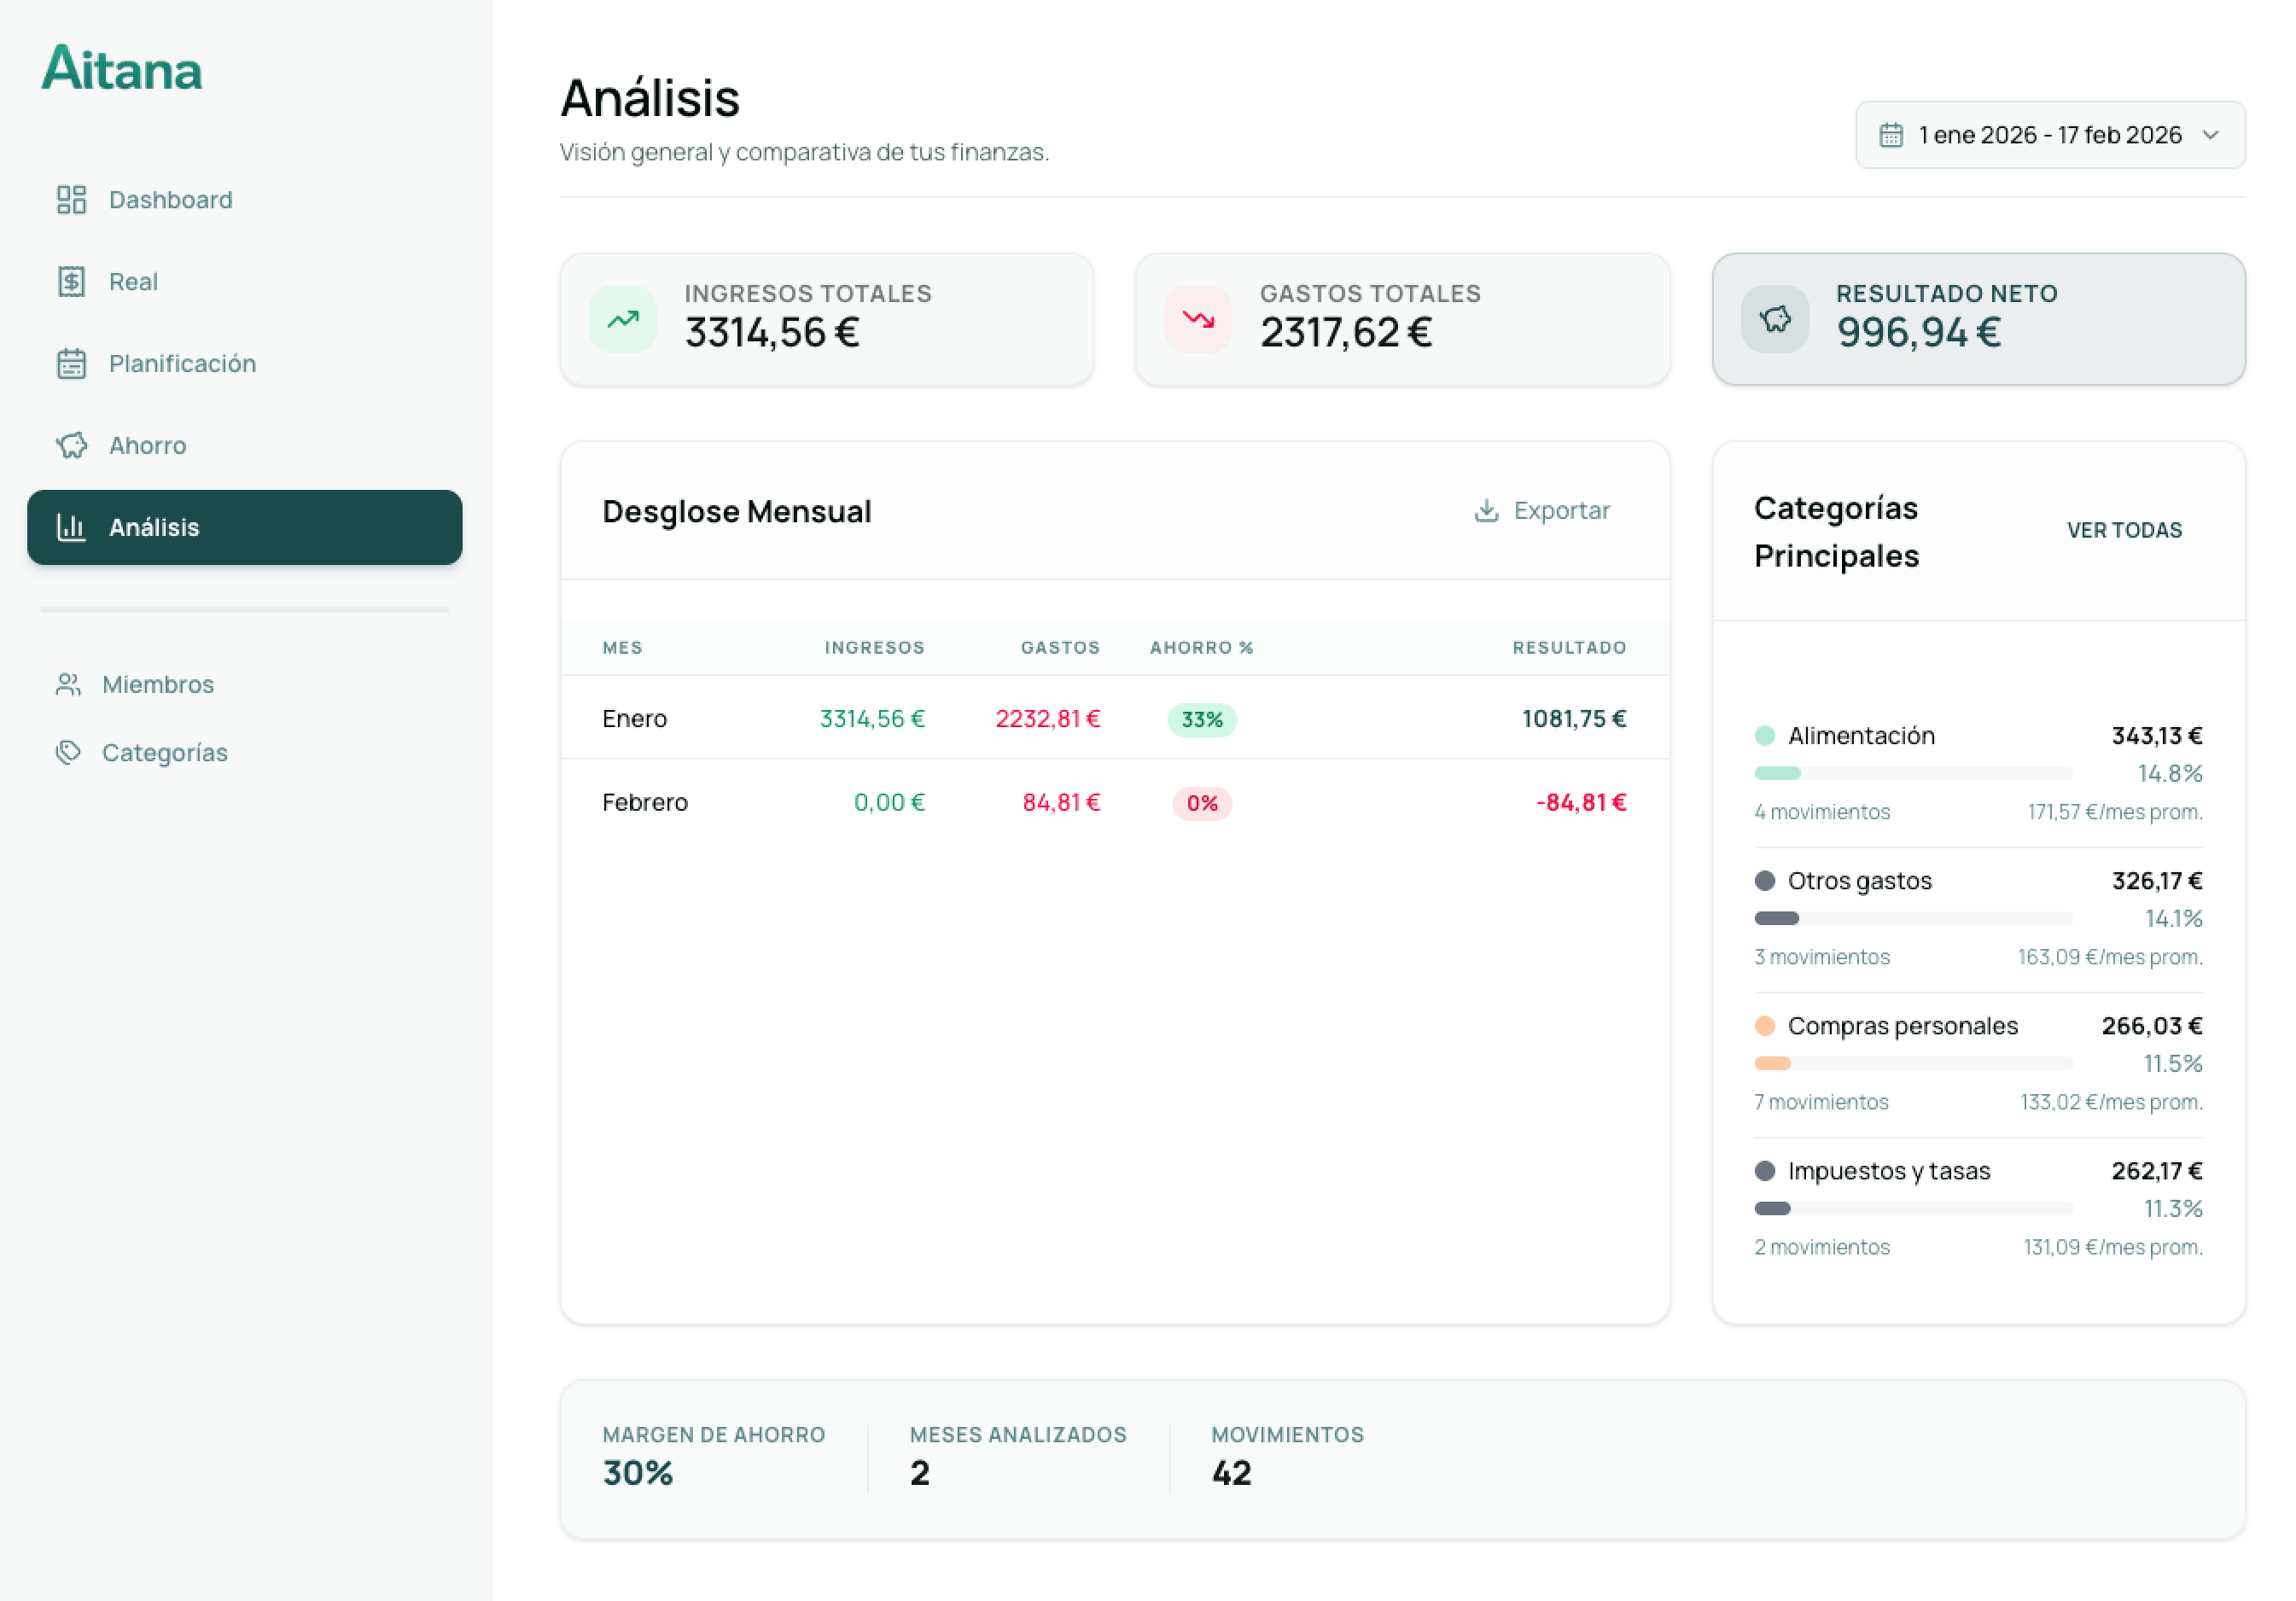
Task: Go to the Planificación menu item
Action: pyautogui.click(x=182, y=364)
